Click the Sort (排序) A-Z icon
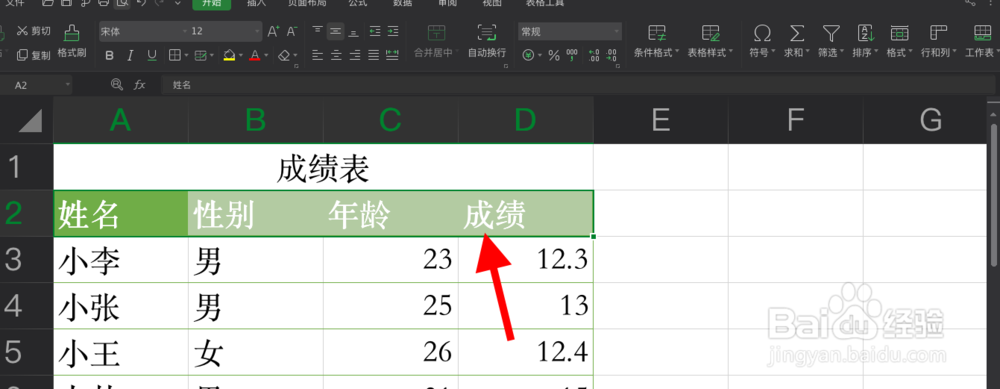The image size is (1000, 389). (865, 33)
